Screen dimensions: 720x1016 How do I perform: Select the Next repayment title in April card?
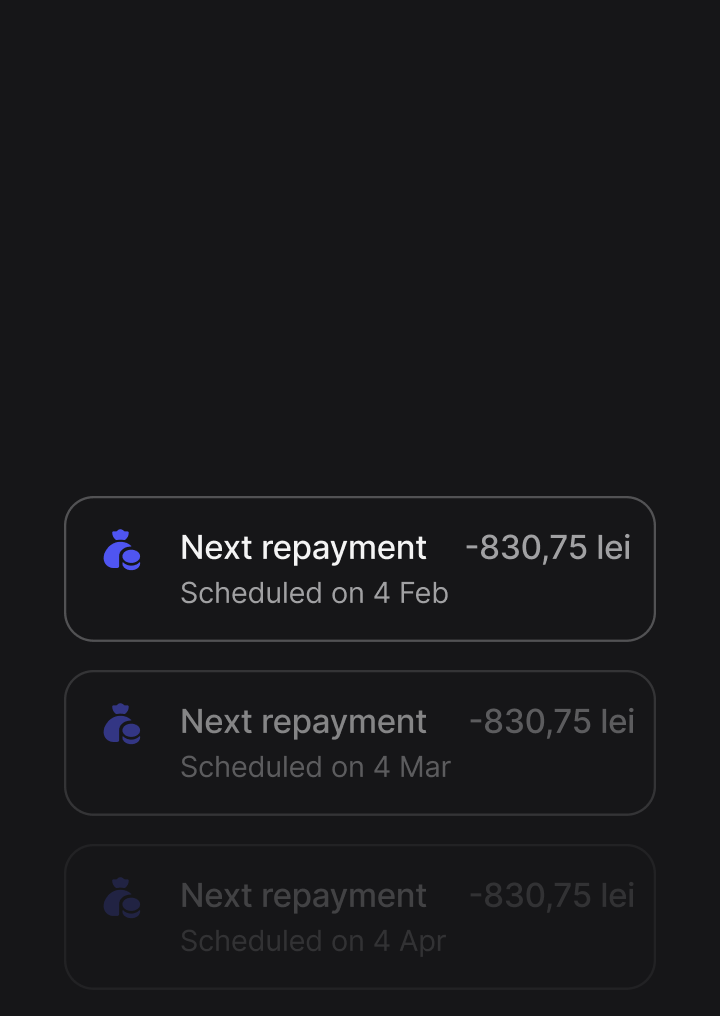(x=303, y=896)
